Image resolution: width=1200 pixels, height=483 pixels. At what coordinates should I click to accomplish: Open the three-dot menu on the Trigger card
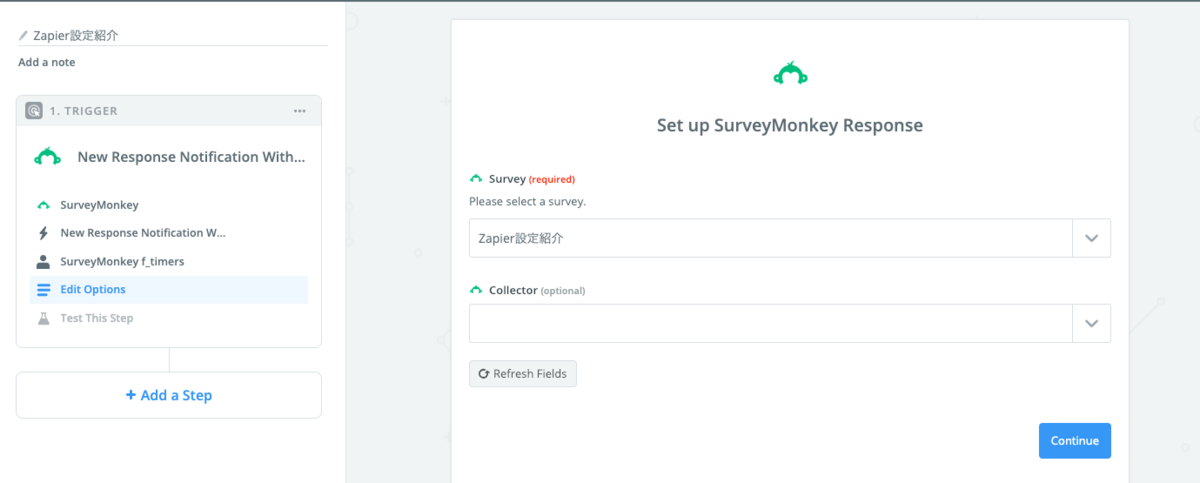300,111
